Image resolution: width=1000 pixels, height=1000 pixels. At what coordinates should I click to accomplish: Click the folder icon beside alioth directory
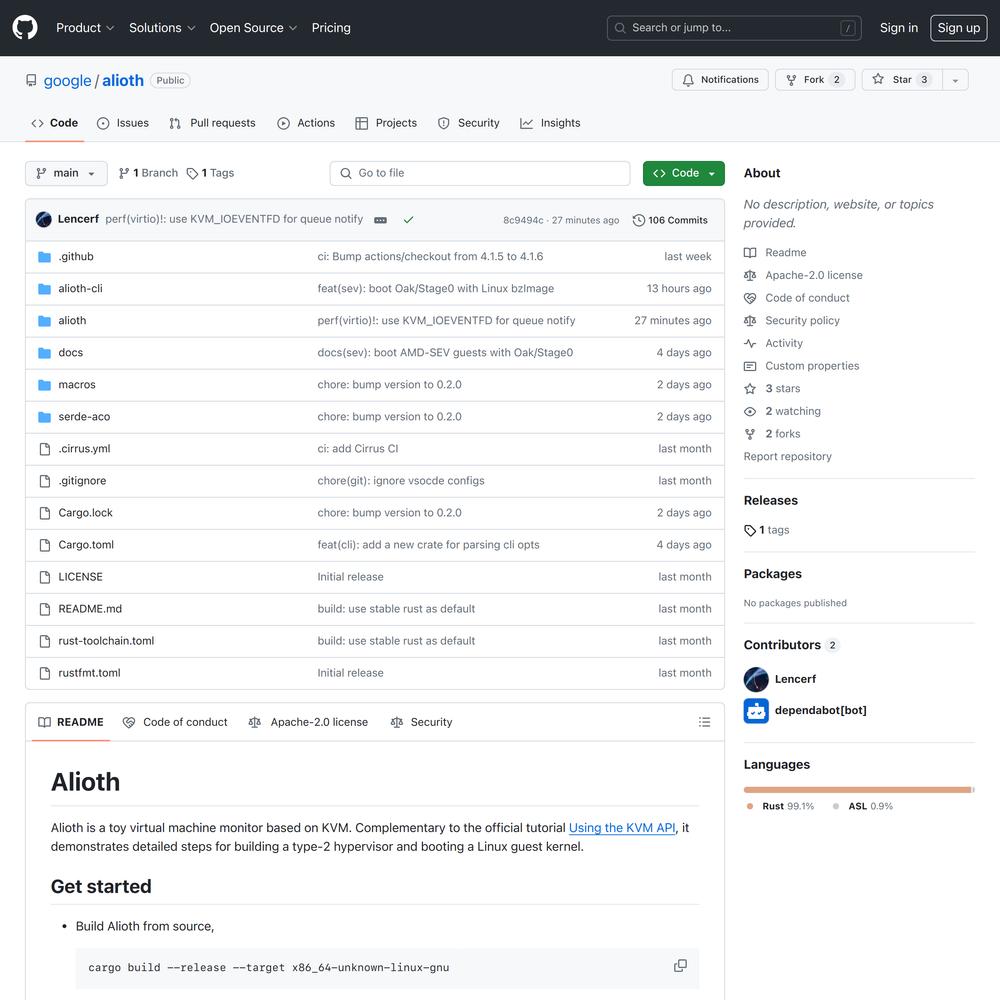click(45, 321)
